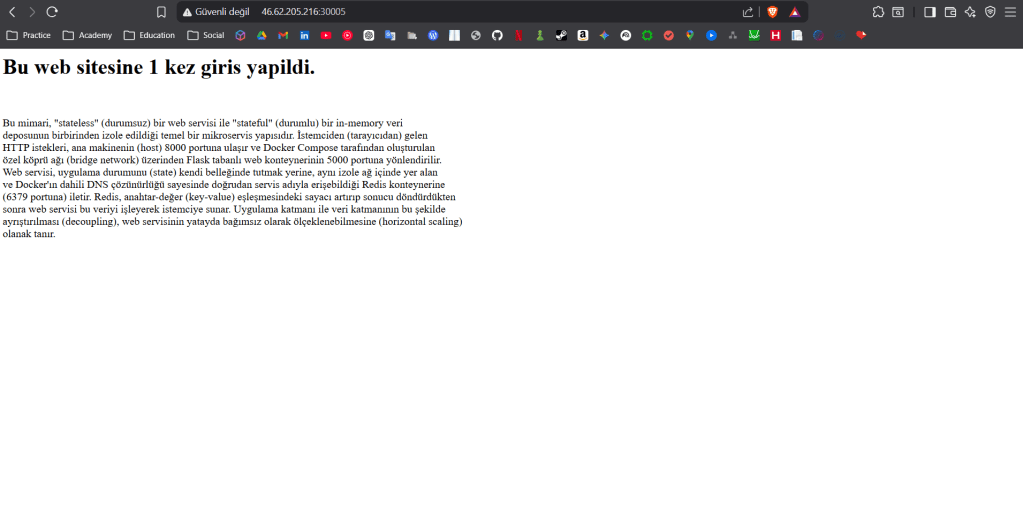This screenshot has width=1023, height=515.
Task: Bookmark this page
Action: [x=161, y=12]
